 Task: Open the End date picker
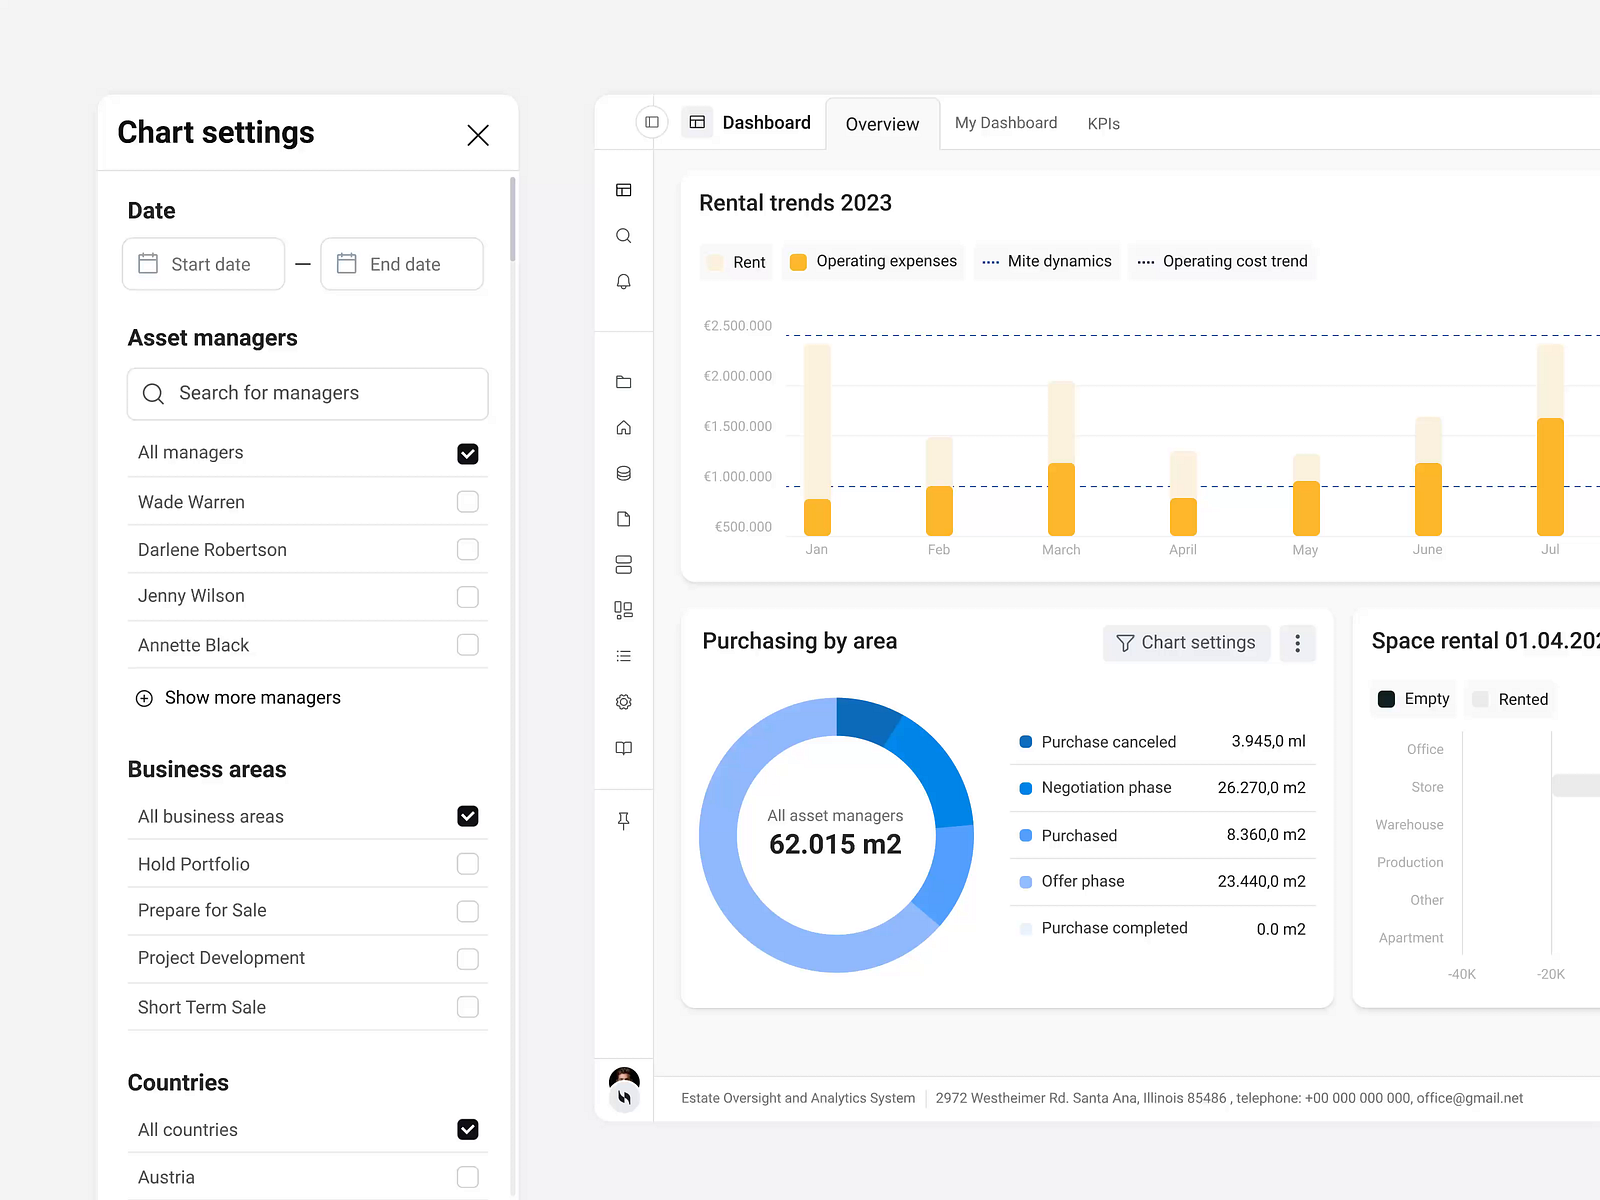[x=401, y=264]
